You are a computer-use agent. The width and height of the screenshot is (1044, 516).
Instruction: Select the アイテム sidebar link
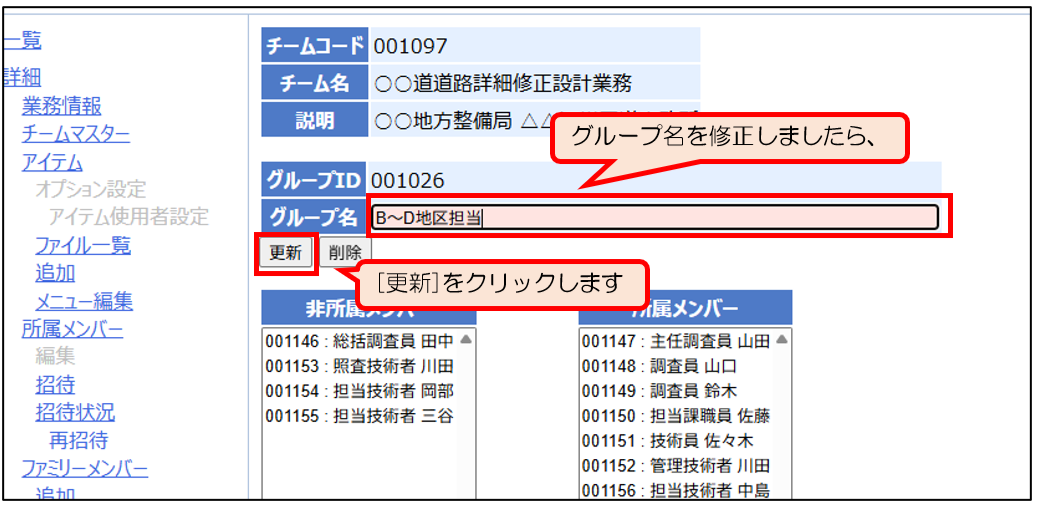tap(52, 162)
